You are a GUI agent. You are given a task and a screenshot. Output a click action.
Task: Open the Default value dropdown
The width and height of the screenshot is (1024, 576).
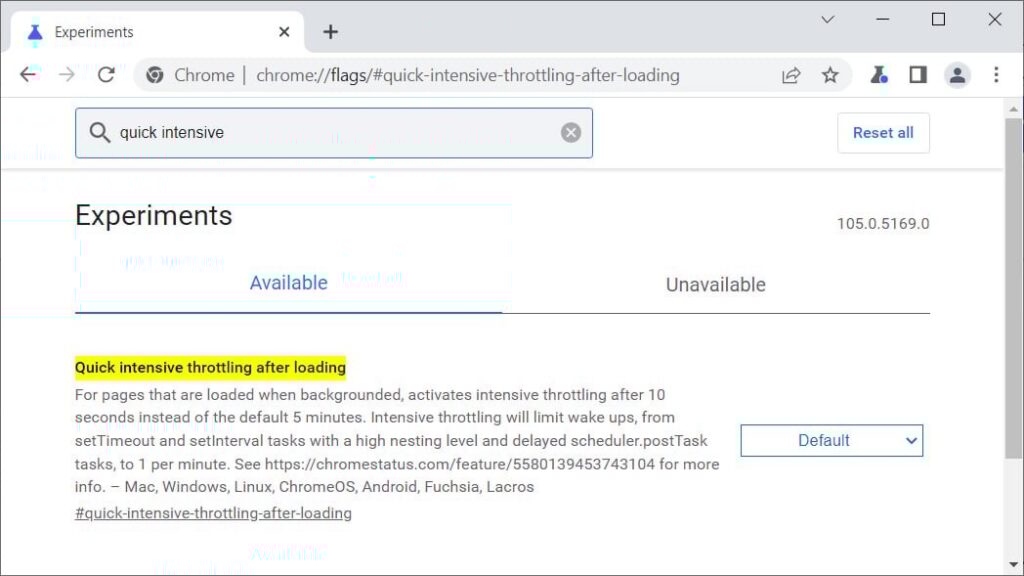point(831,440)
